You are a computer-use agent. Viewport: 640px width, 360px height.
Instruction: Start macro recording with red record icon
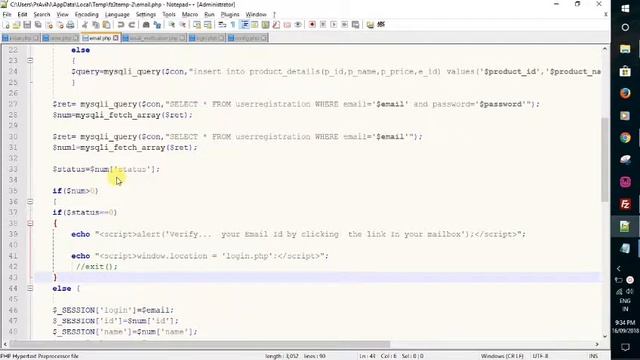pos(312,25)
